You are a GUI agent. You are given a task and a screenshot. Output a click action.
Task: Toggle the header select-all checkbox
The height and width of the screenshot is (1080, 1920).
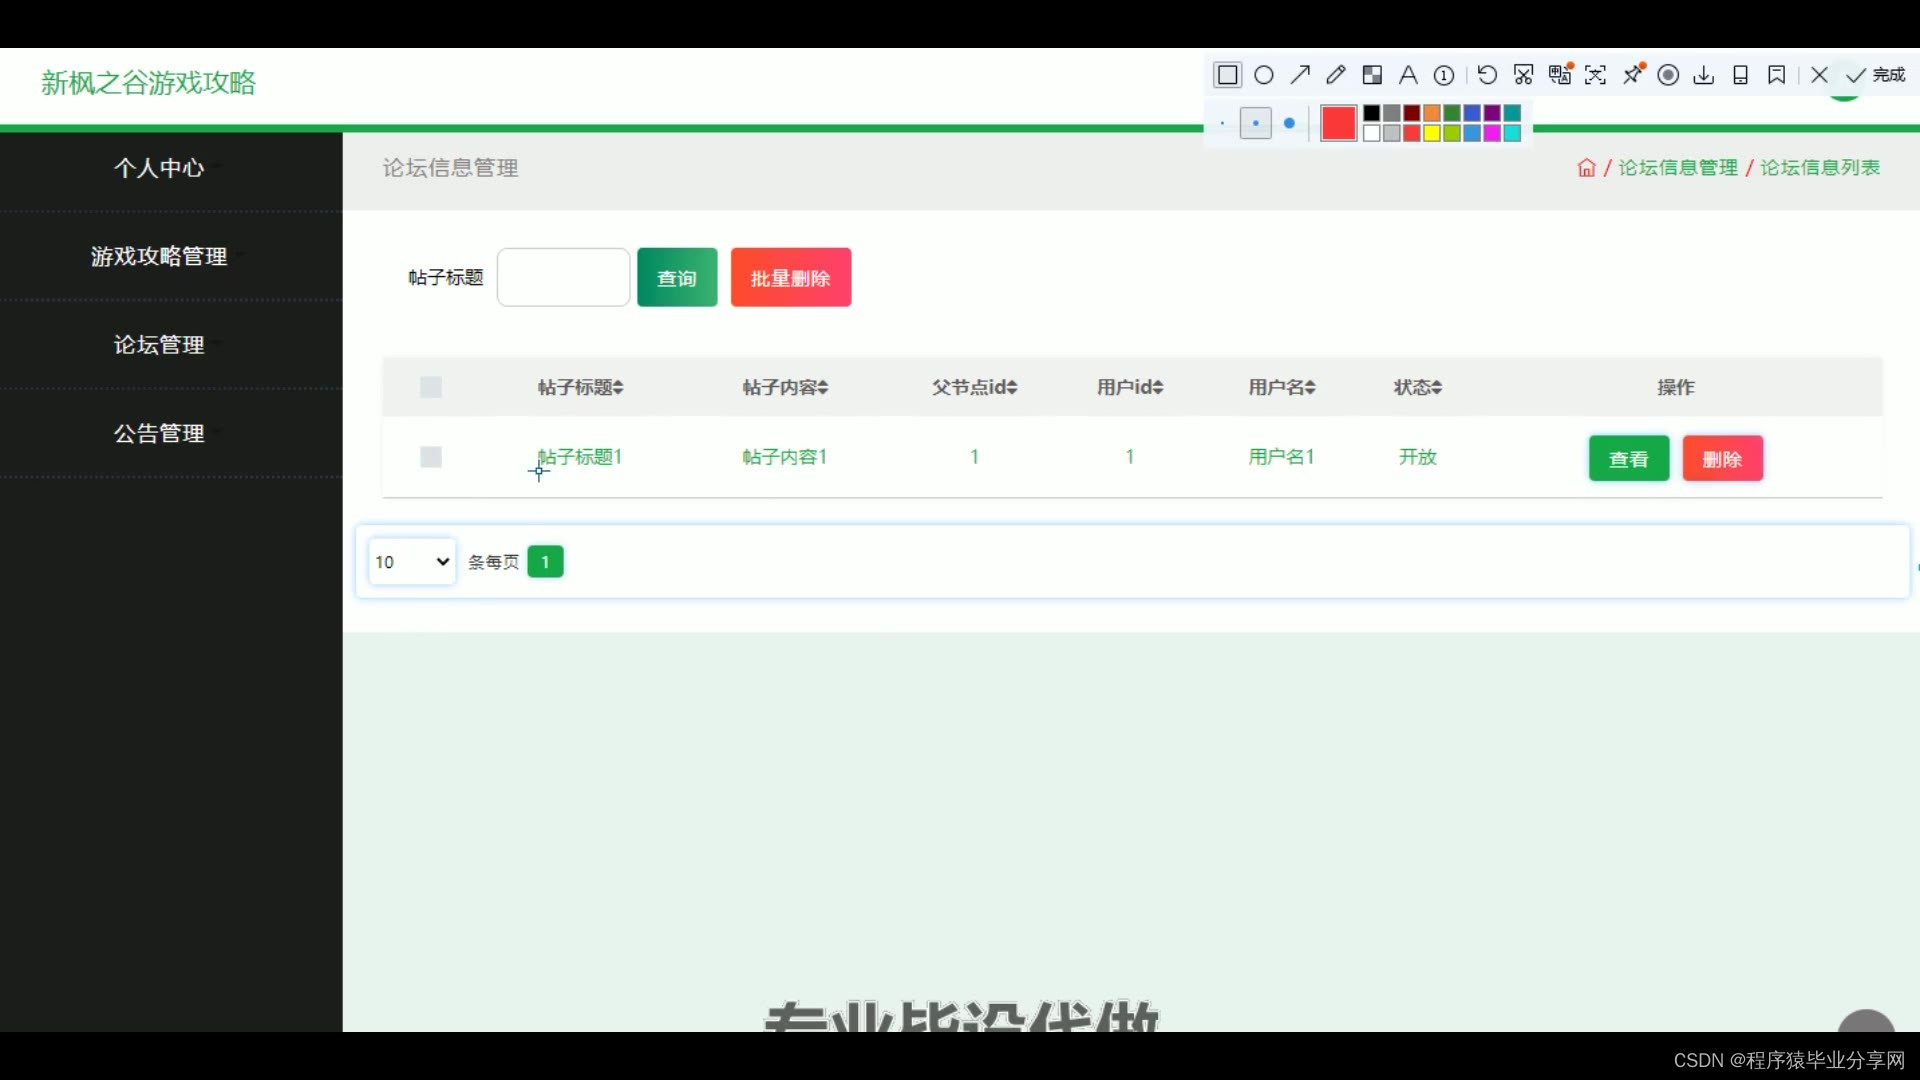(x=431, y=387)
